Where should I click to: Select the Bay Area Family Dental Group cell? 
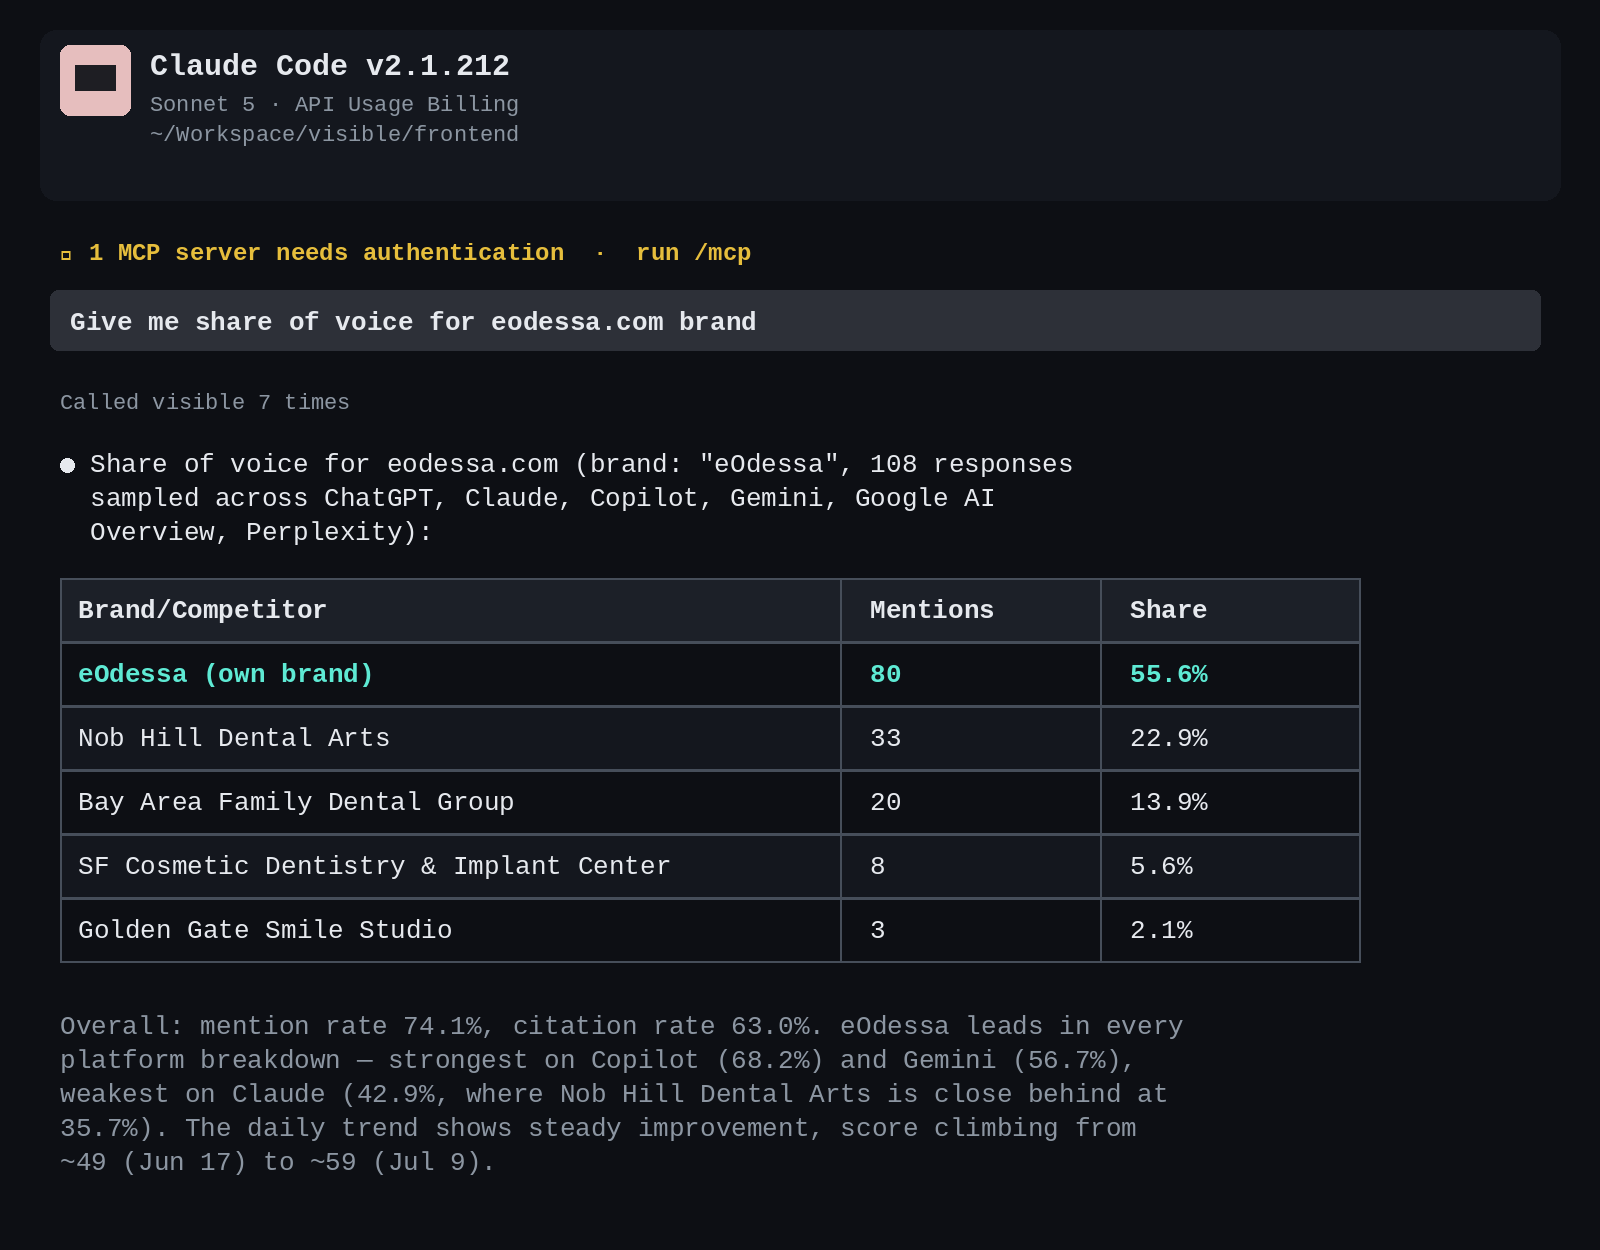pos(451,802)
